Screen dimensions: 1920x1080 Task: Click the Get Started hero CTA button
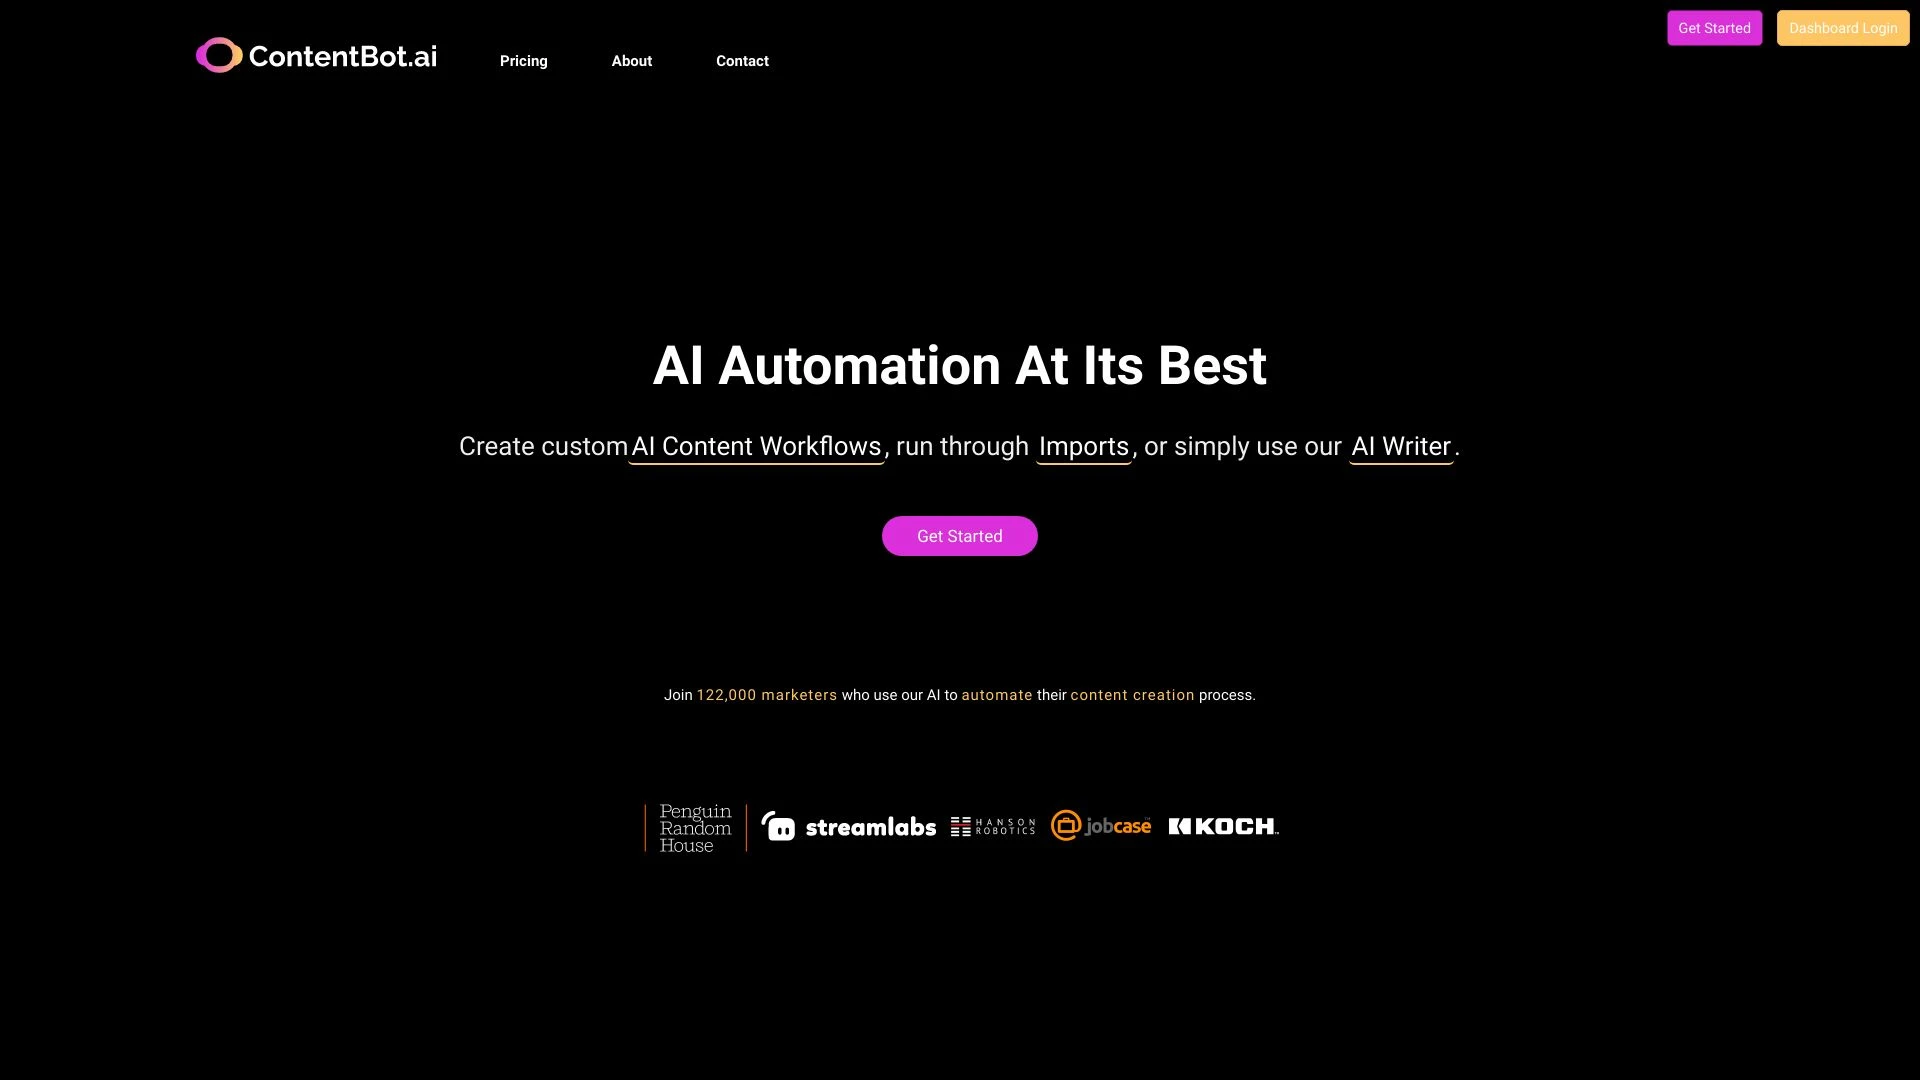coord(959,535)
